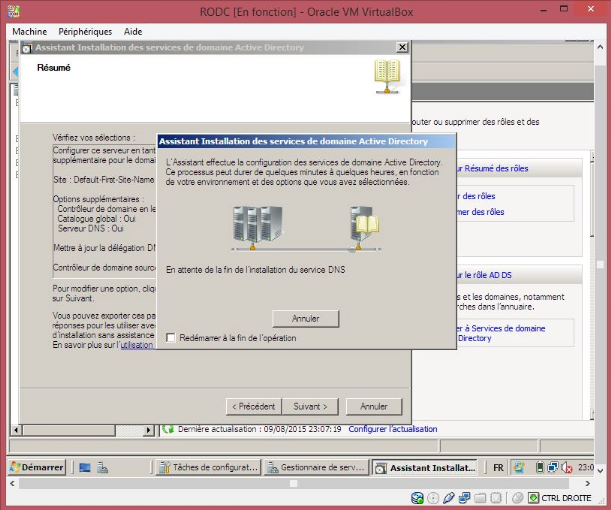Screen dimensions: 611x510
Task: Click the FR language indicator in taskbar
Action: point(499,467)
